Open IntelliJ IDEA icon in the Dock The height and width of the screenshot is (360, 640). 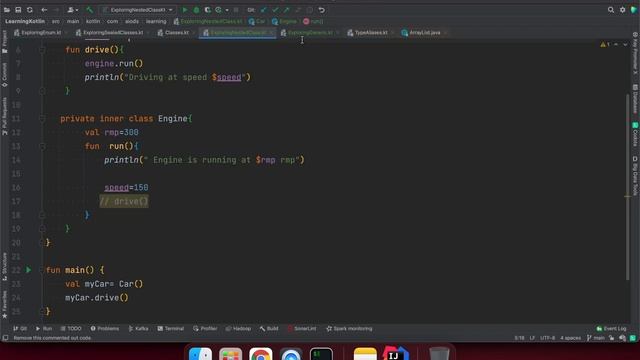click(x=396, y=354)
